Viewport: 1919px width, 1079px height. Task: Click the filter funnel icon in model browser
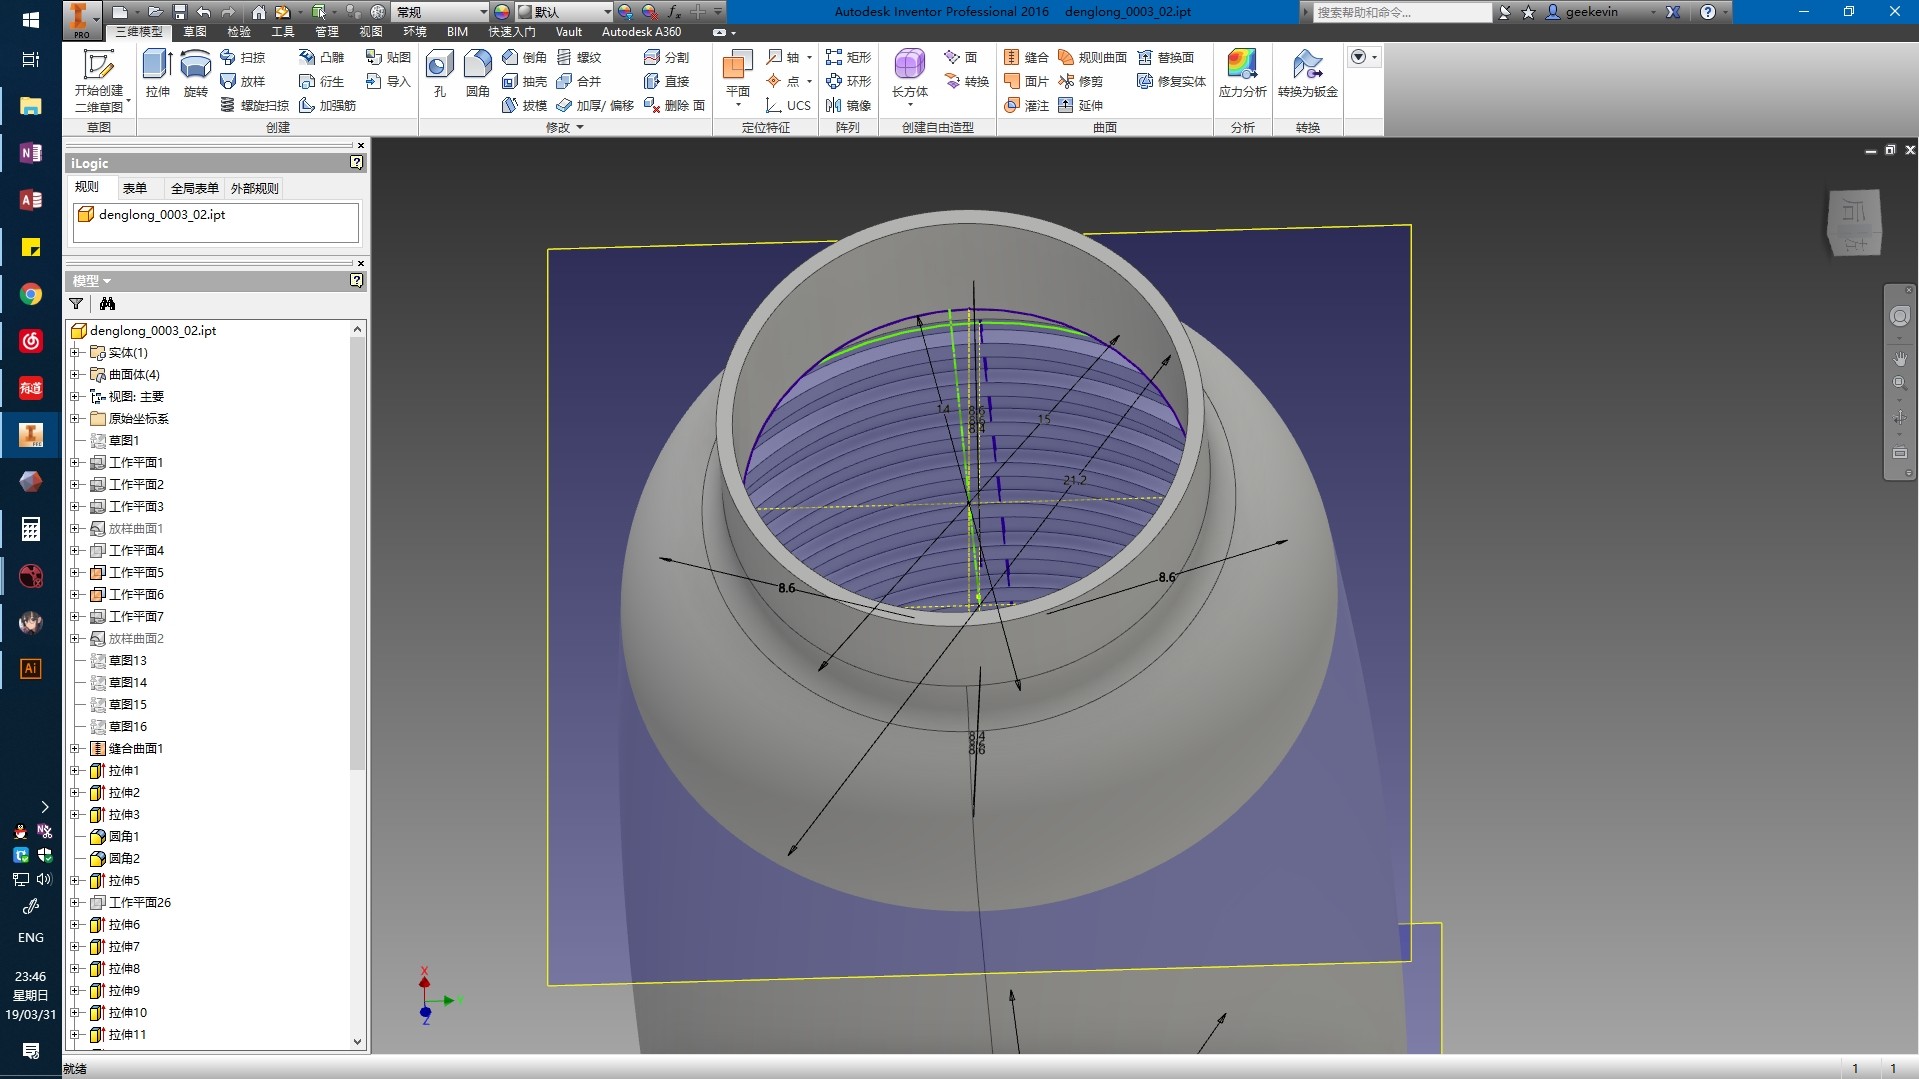click(x=76, y=304)
